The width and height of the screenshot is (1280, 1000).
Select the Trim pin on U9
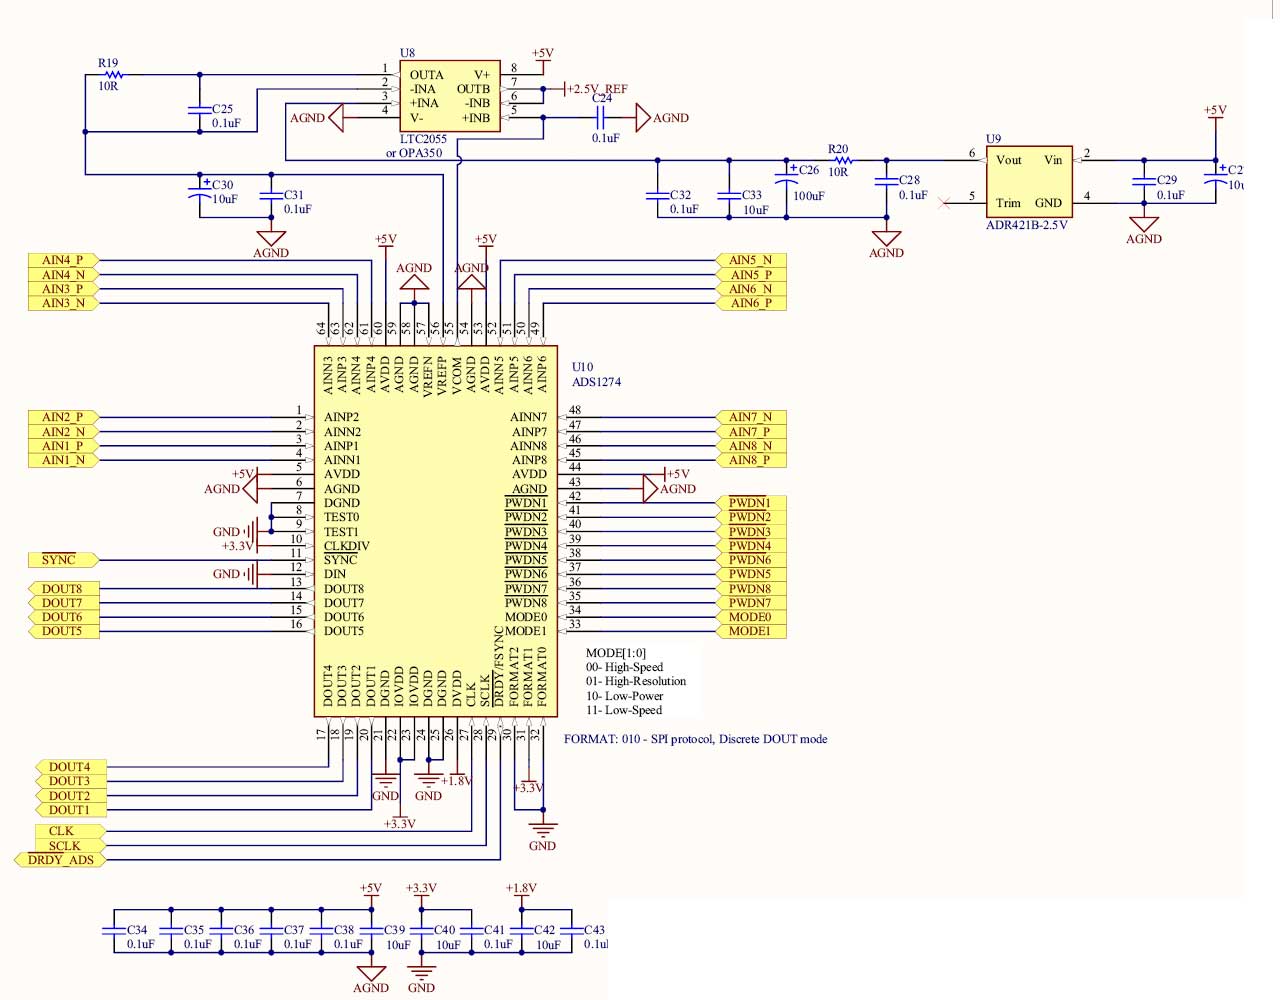point(1008,203)
